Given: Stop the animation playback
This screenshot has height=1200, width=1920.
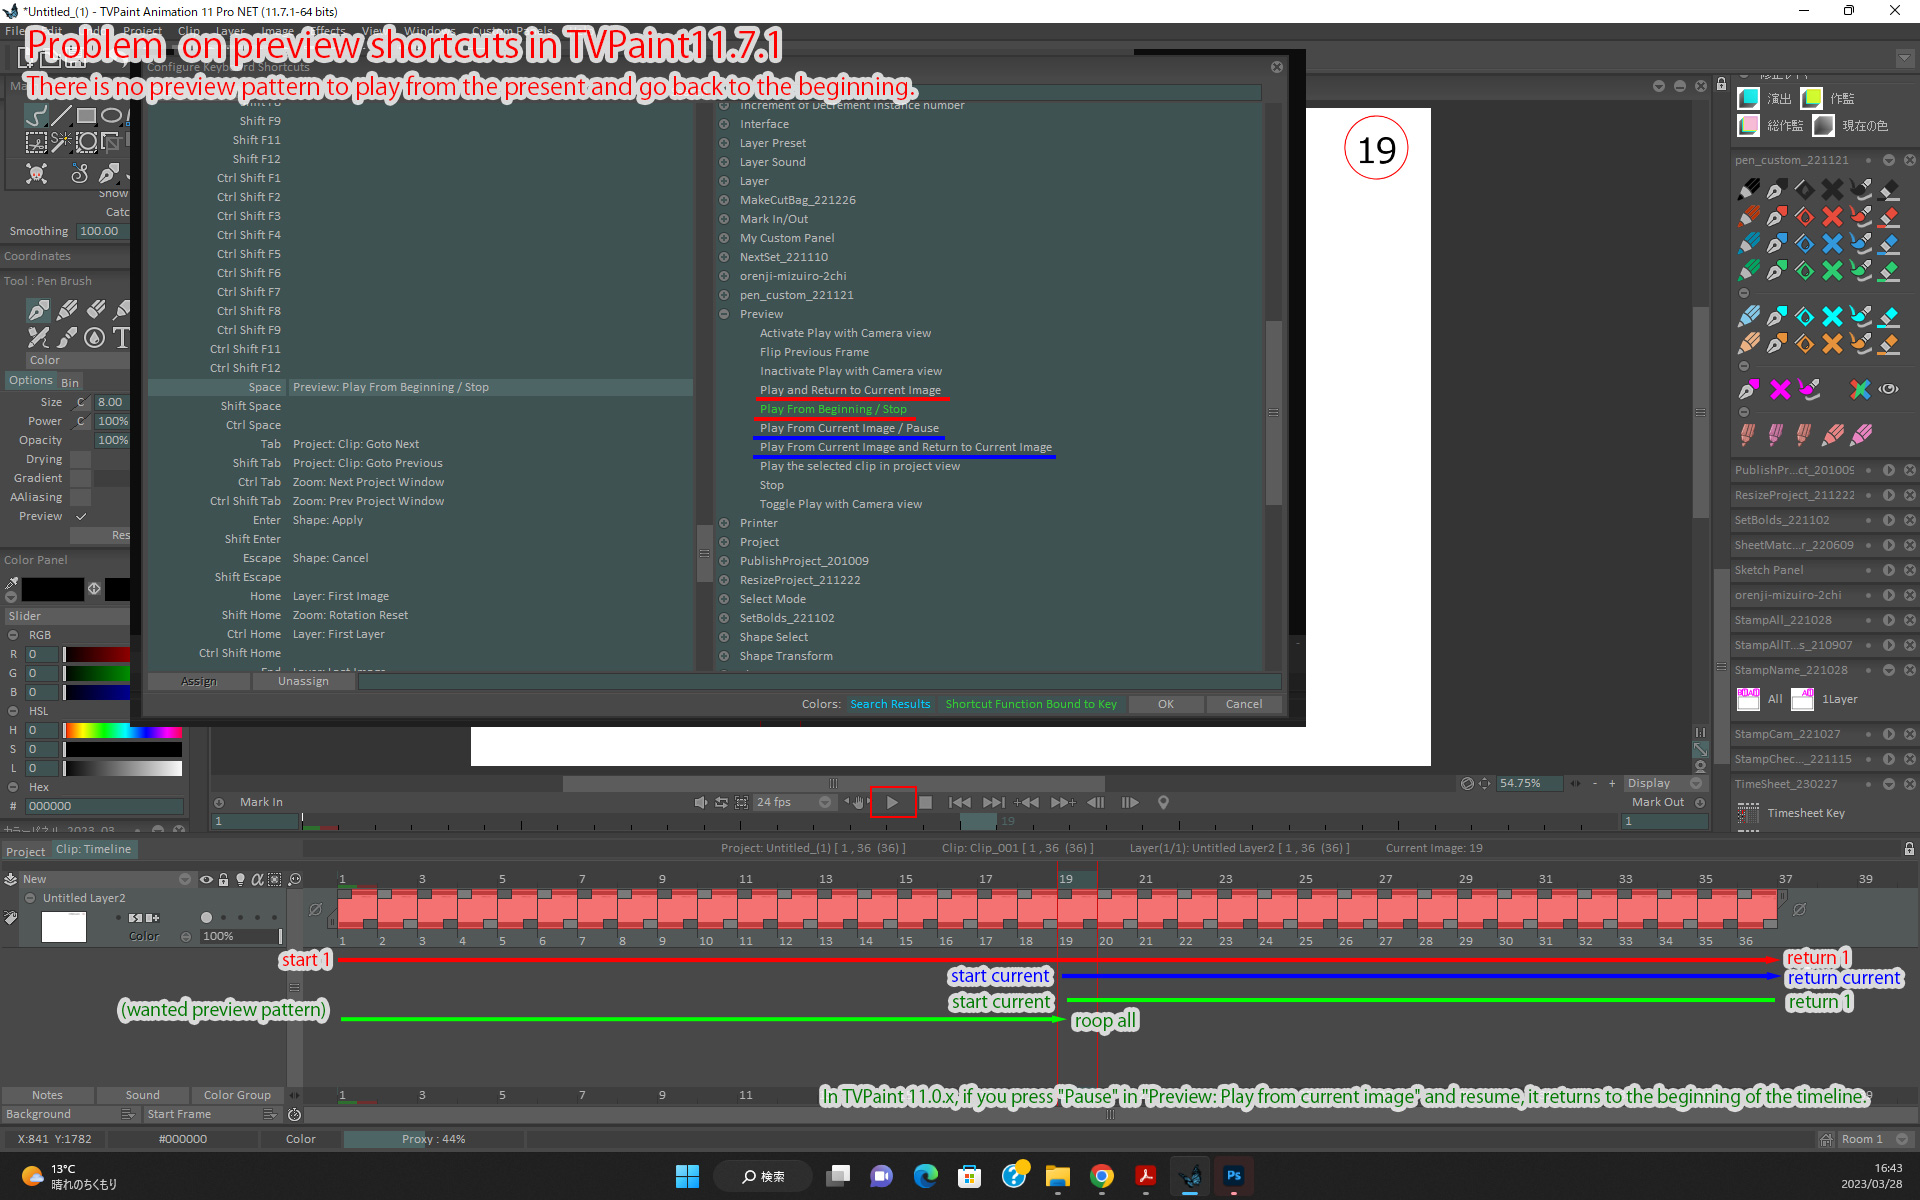Looking at the screenshot, I should (925, 802).
